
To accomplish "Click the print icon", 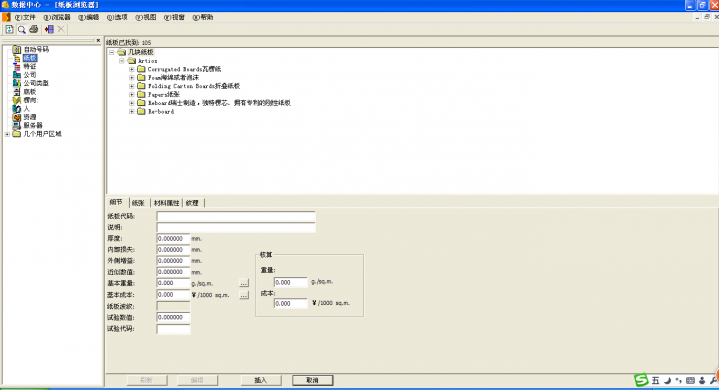I will point(33,29).
